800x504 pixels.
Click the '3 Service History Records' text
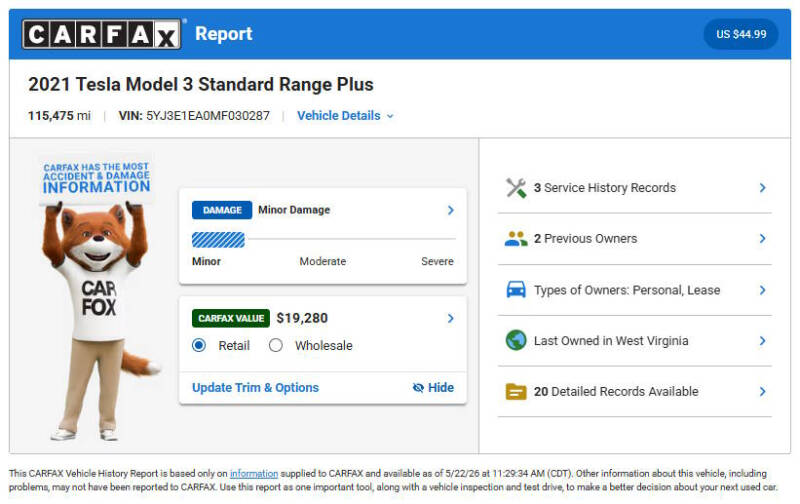point(605,188)
